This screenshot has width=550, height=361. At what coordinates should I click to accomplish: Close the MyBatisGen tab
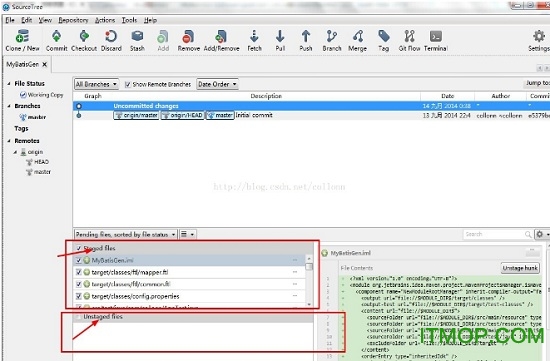coord(45,65)
